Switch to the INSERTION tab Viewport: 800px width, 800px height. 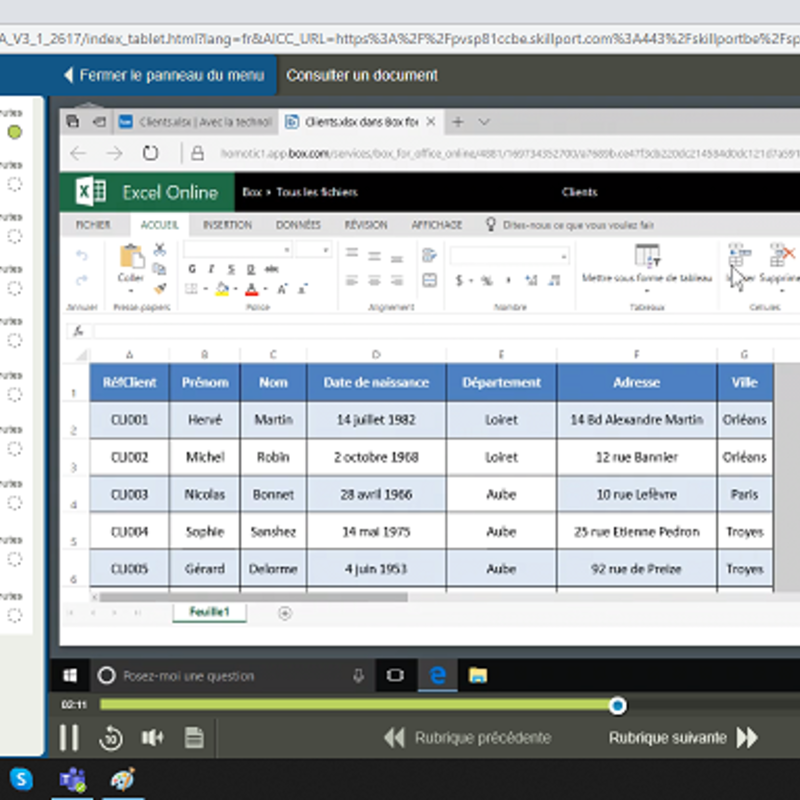[x=228, y=224]
